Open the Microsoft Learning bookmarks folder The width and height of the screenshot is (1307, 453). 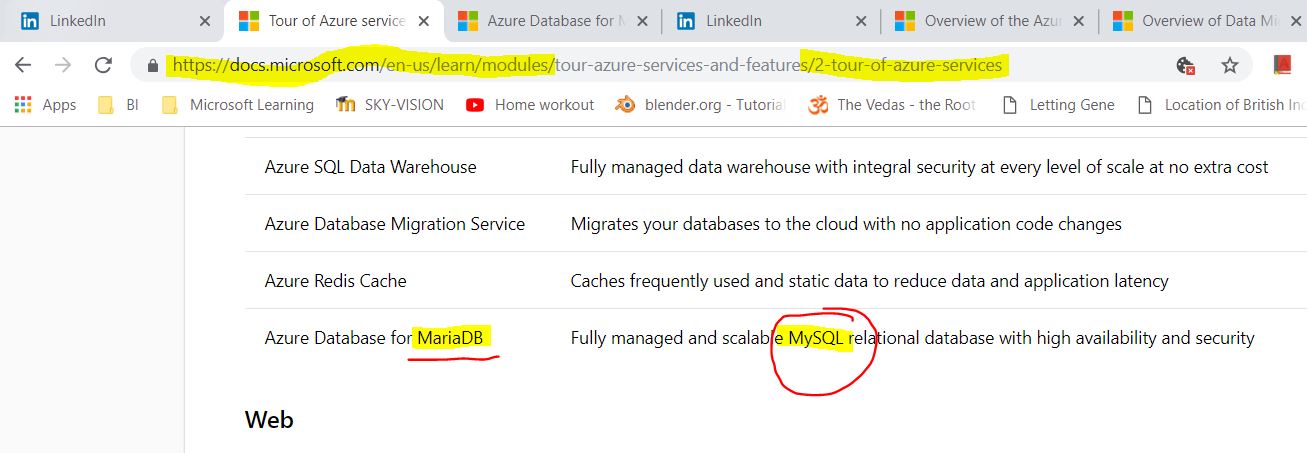click(238, 105)
